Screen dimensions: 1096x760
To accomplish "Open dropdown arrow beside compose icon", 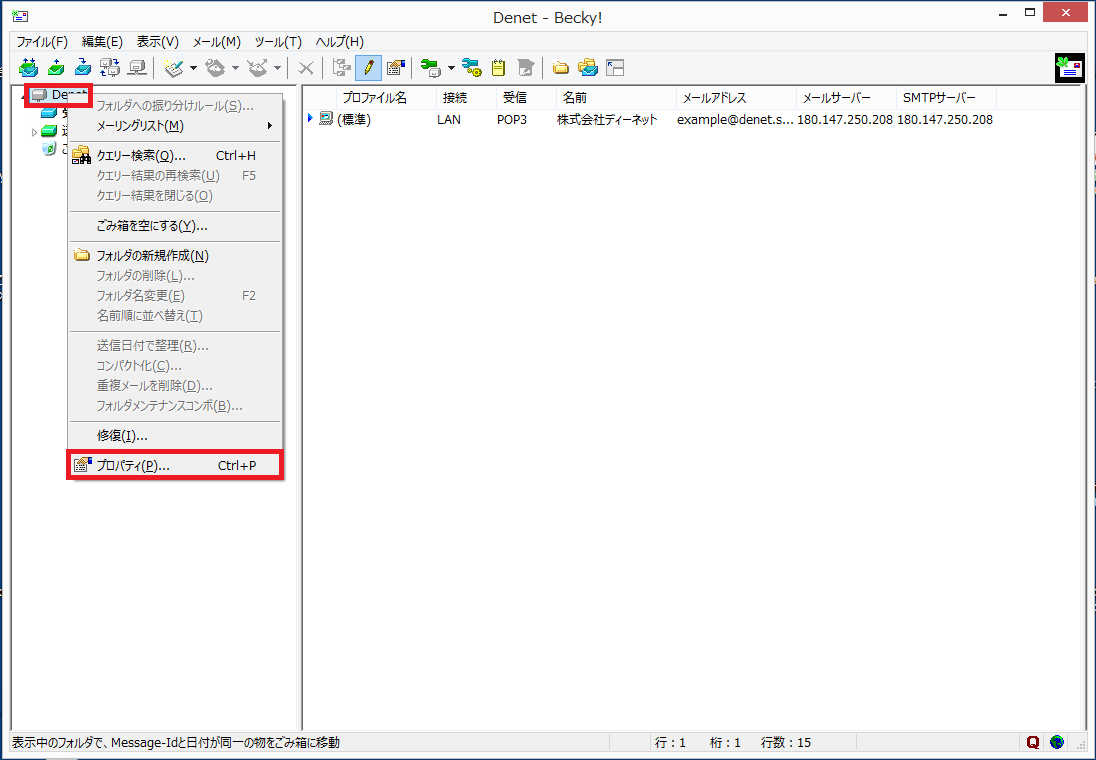I will click(x=194, y=68).
